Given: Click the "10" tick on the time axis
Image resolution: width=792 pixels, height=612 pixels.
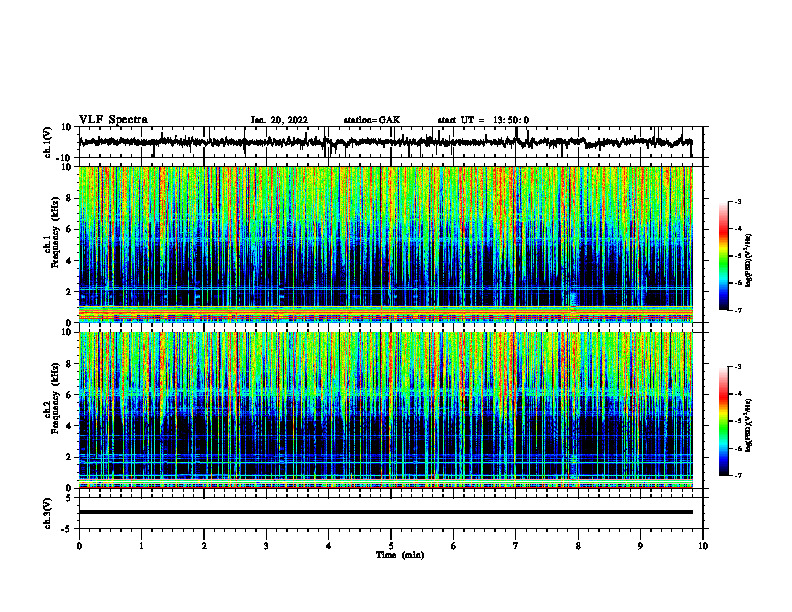Looking at the screenshot, I should click(703, 546).
